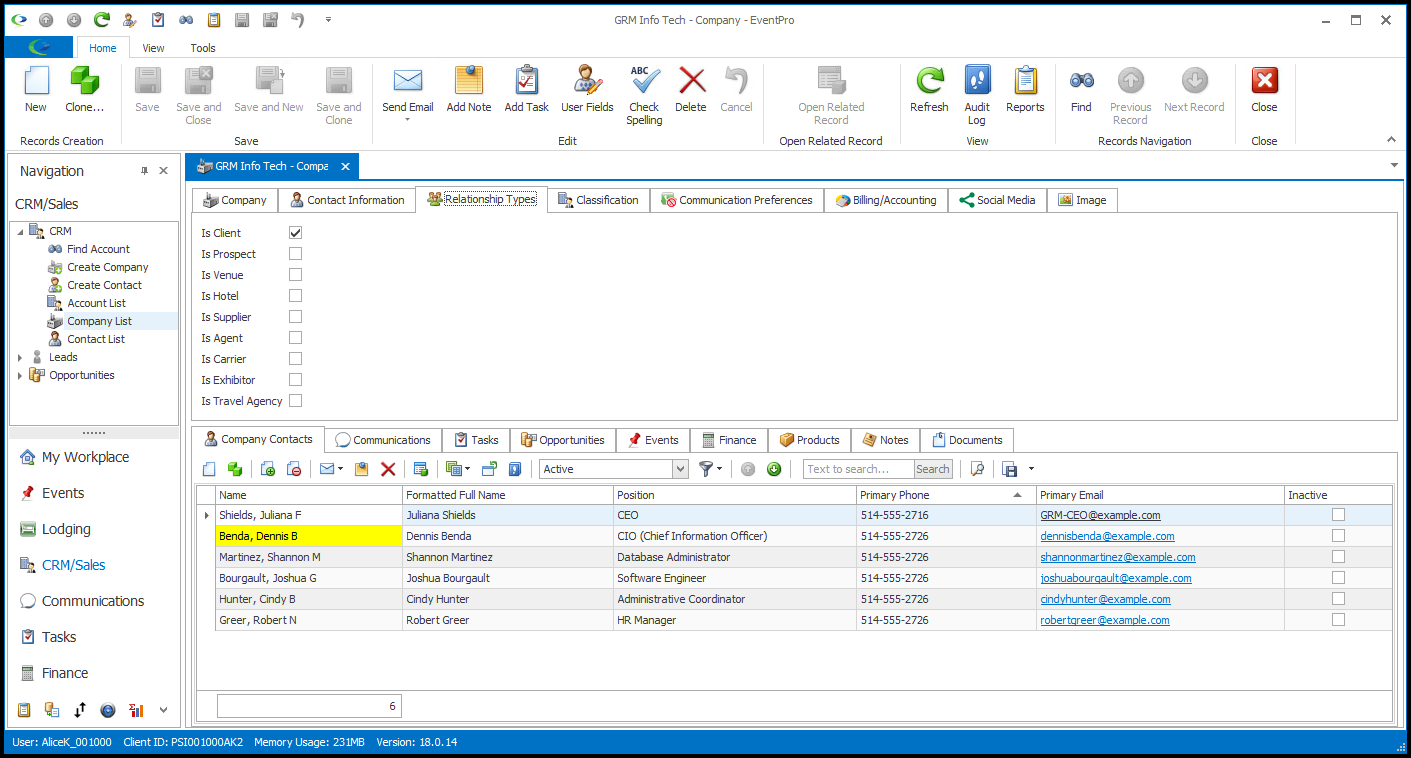Enable the Is Venue checkbox
The height and width of the screenshot is (758, 1411).
click(x=295, y=275)
